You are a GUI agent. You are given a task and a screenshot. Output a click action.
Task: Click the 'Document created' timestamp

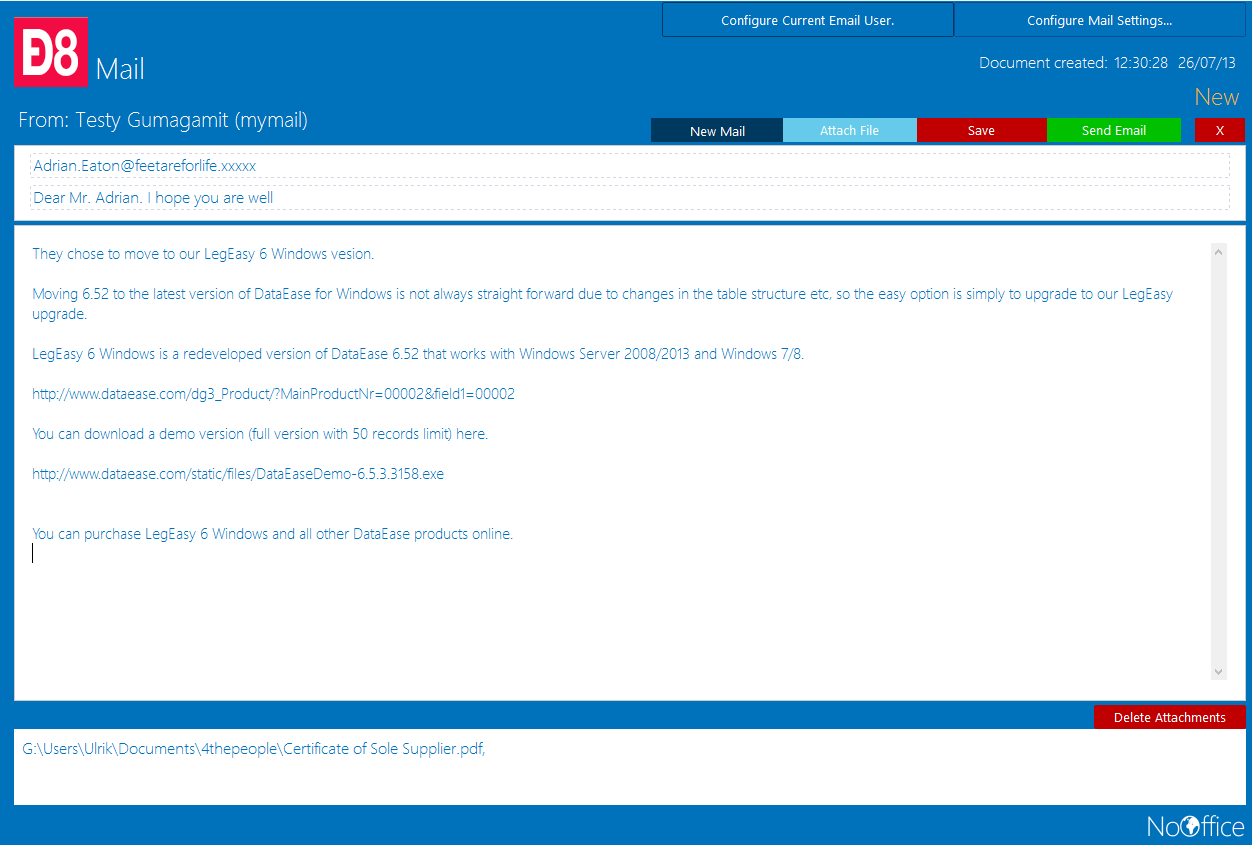click(1108, 62)
